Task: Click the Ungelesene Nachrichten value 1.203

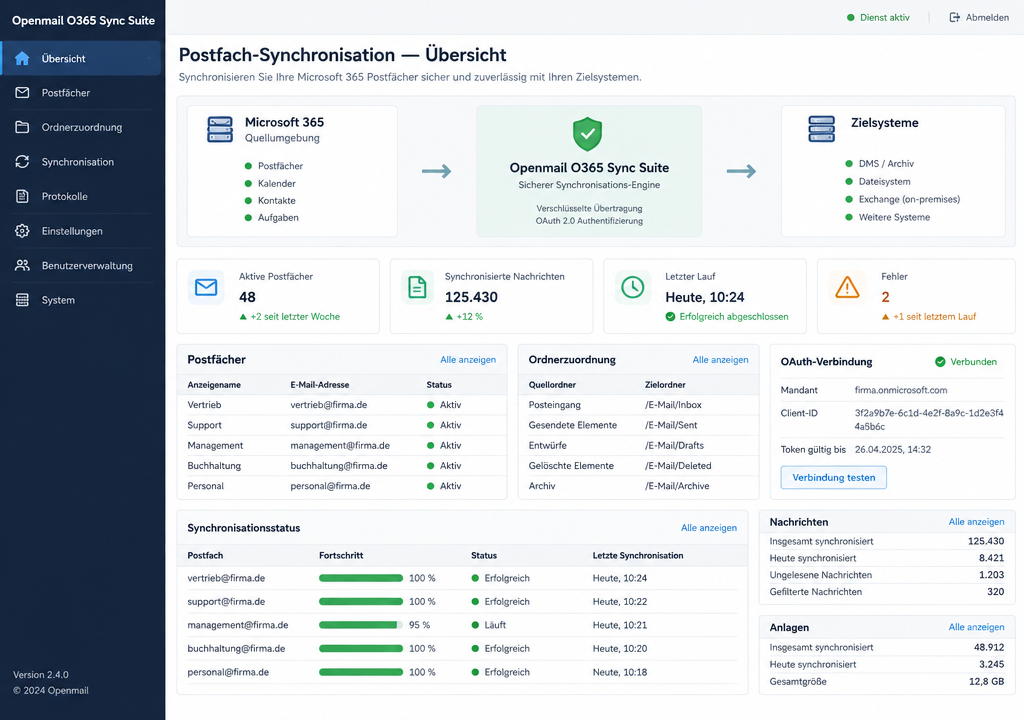Action: [x=991, y=574]
